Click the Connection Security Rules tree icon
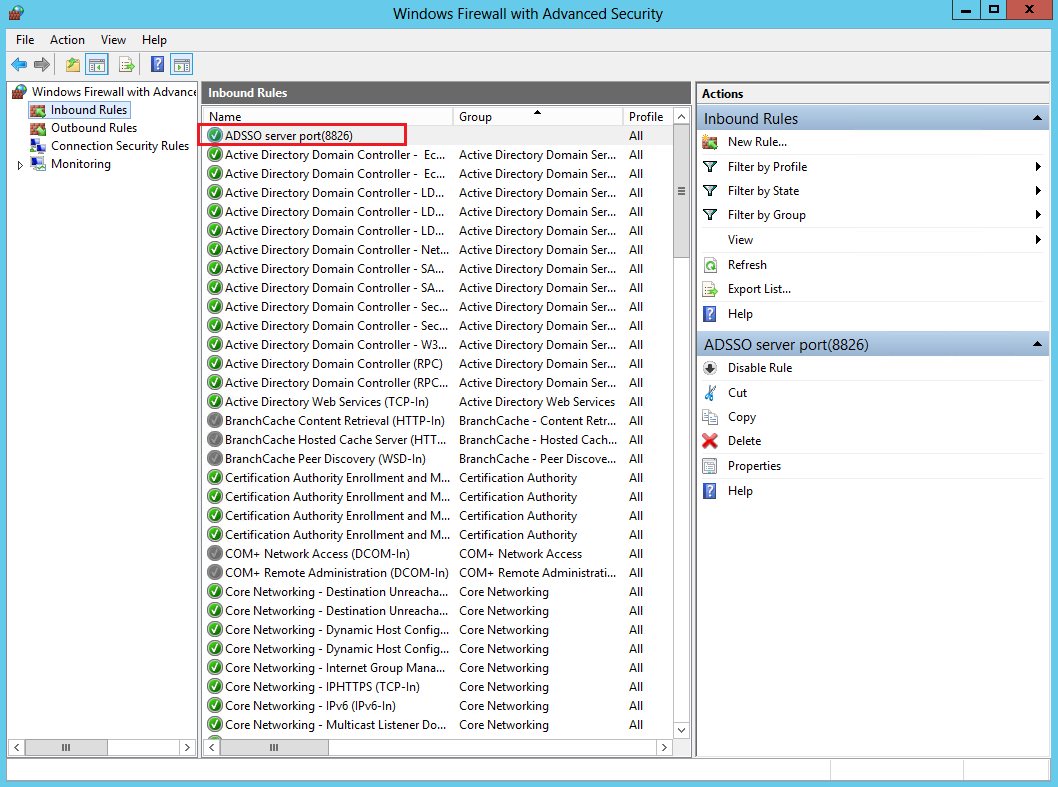This screenshot has width=1058, height=787. (38, 146)
